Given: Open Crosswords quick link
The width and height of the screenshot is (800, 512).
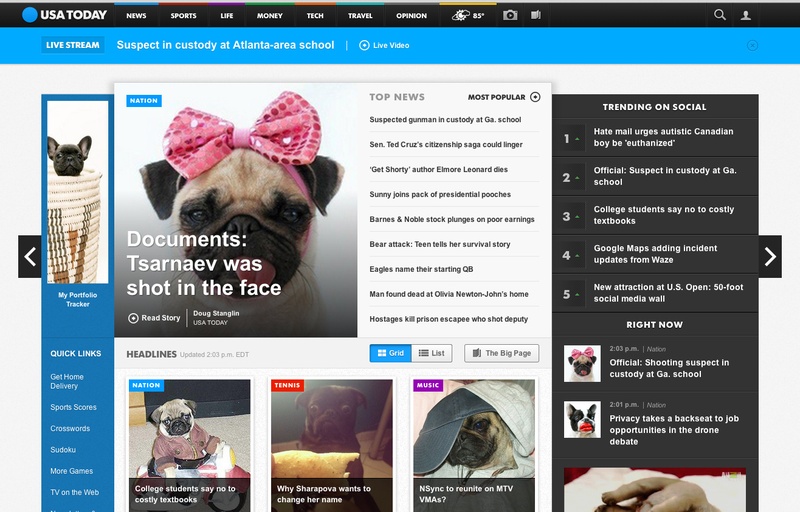Looking at the screenshot, I should pyautogui.click(x=70, y=429).
